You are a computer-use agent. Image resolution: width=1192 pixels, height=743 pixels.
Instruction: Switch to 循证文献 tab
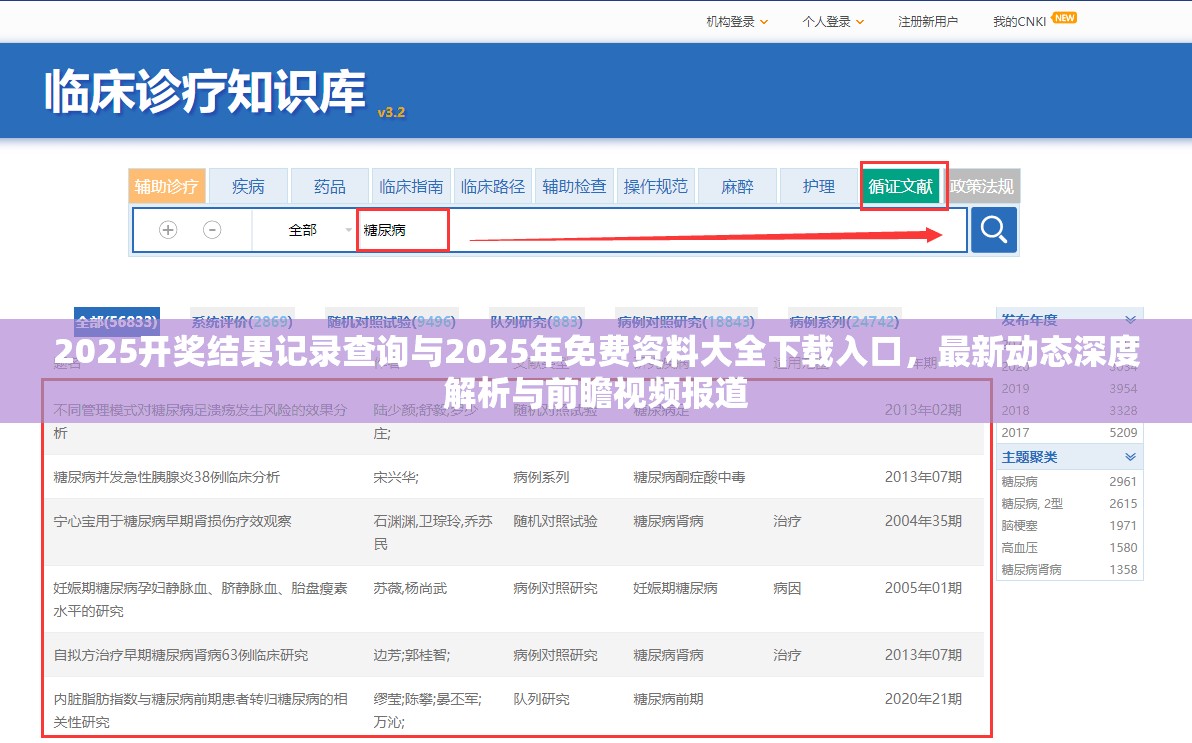tap(901, 186)
